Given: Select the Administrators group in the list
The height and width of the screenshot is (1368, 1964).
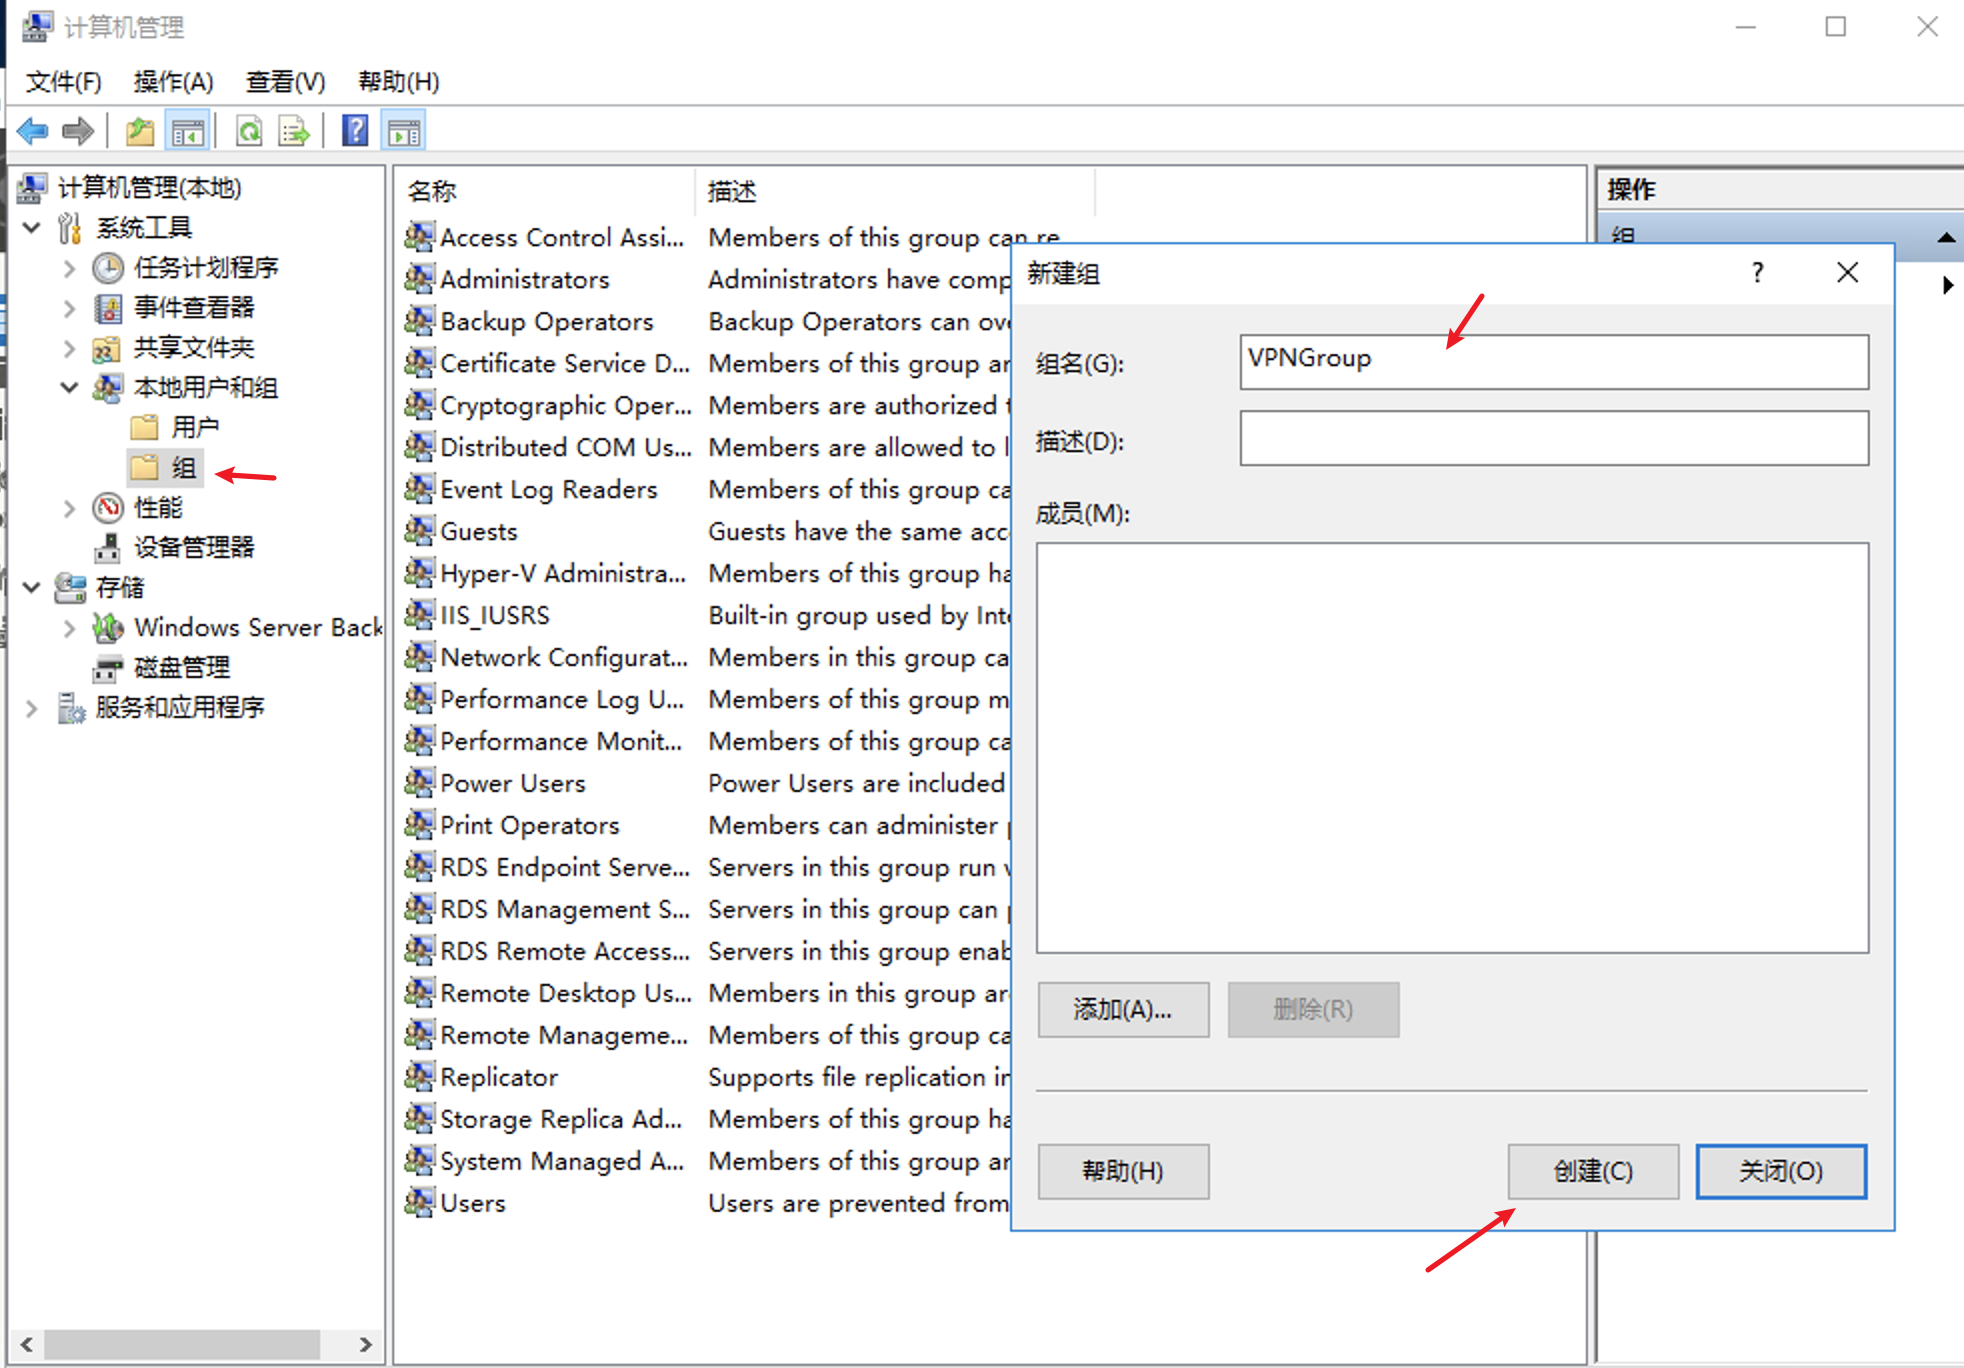Looking at the screenshot, I should pos(524,280).
